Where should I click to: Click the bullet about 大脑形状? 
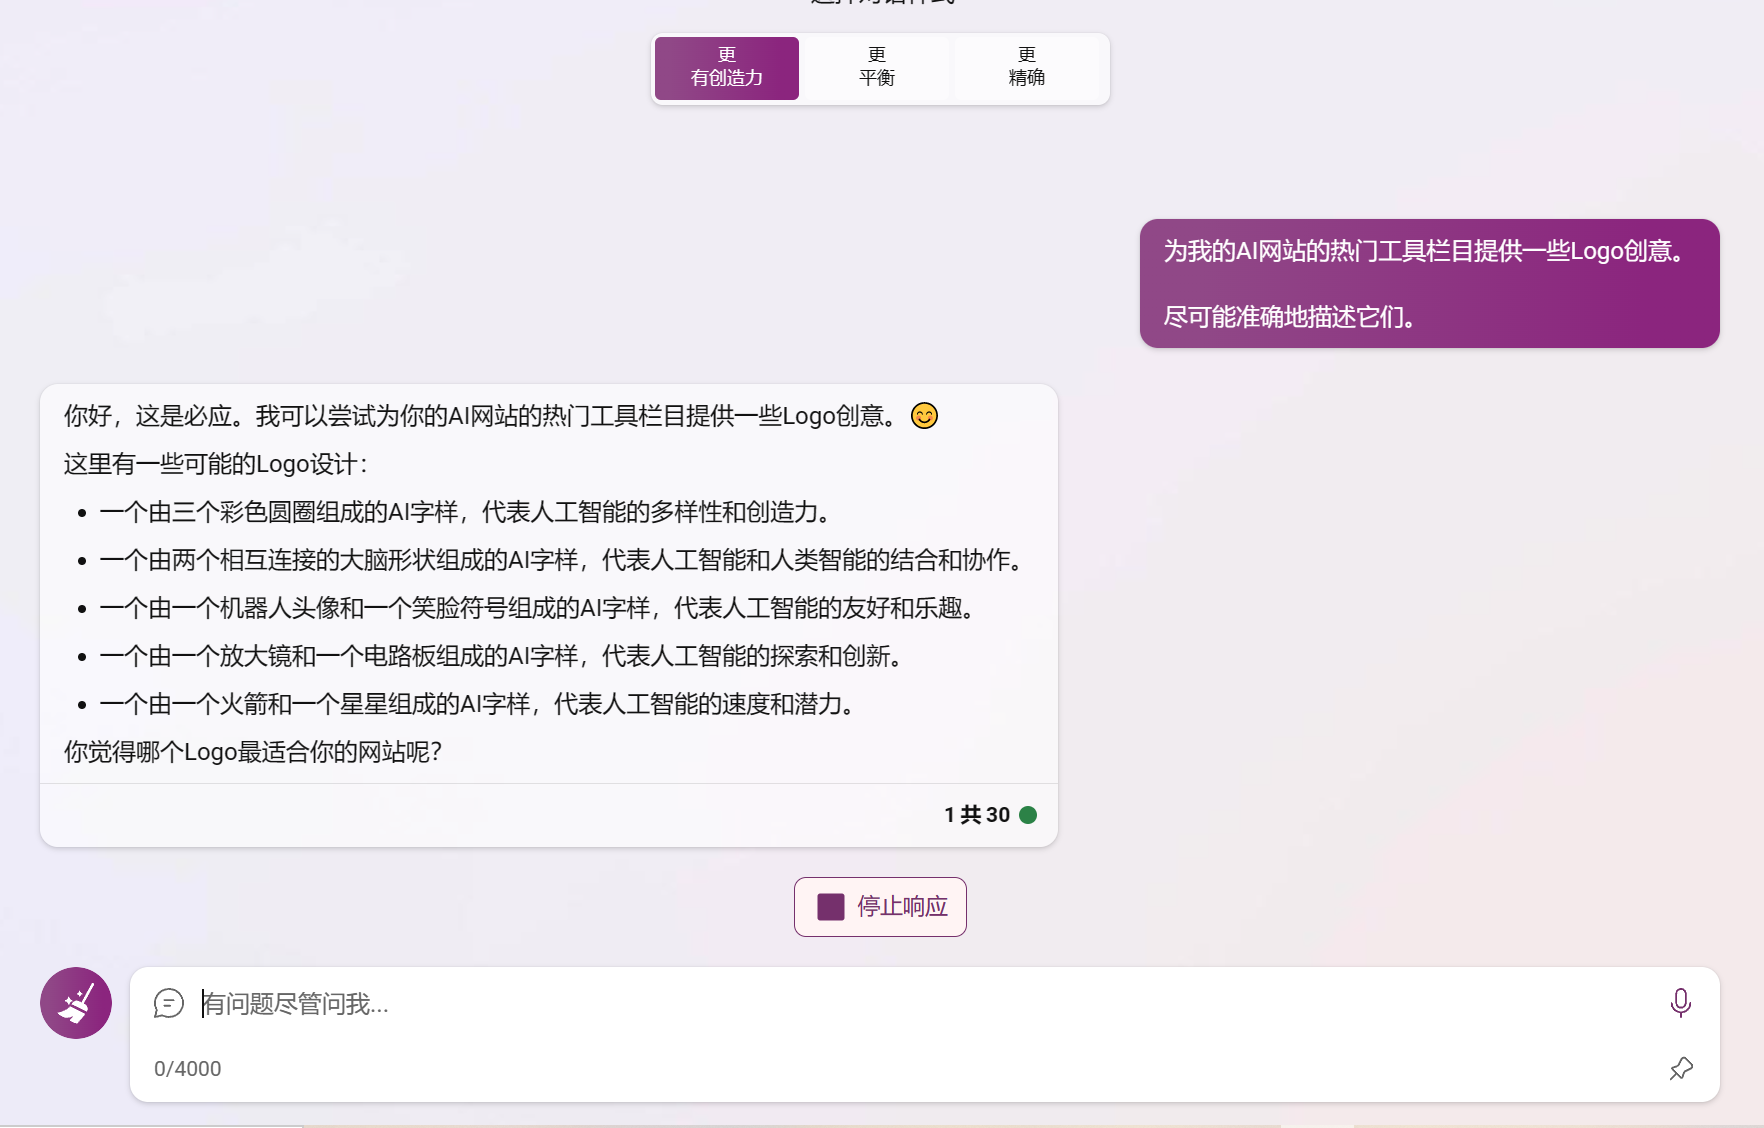562,560
